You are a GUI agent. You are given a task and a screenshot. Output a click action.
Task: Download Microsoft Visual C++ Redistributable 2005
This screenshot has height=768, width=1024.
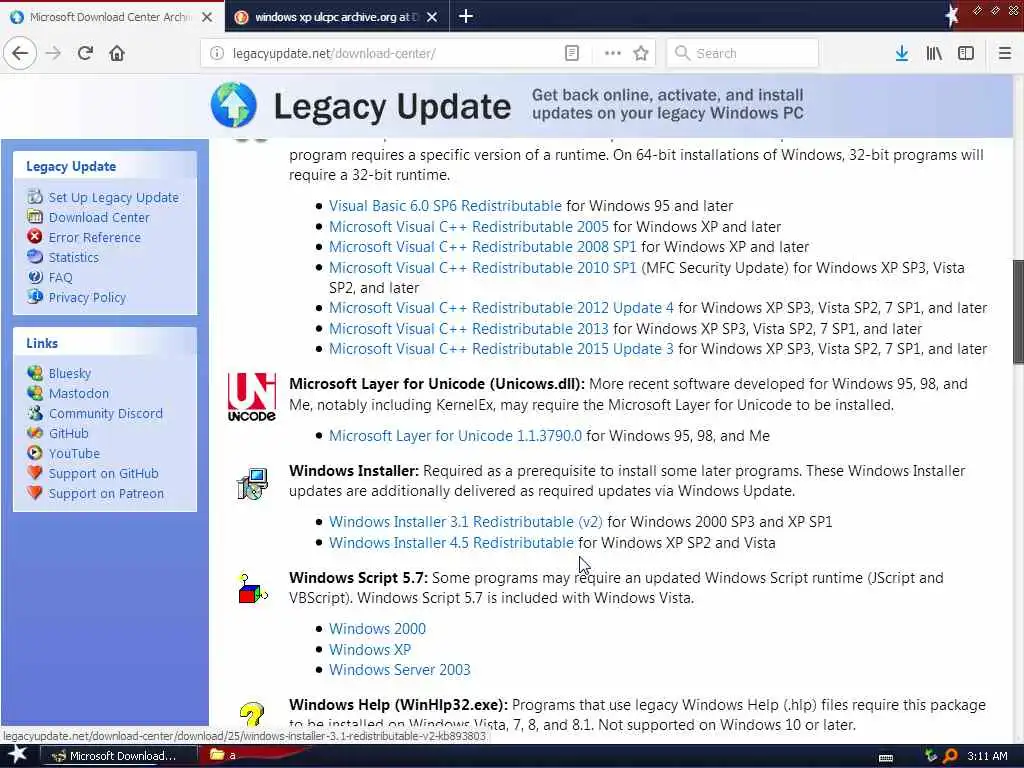469,227
